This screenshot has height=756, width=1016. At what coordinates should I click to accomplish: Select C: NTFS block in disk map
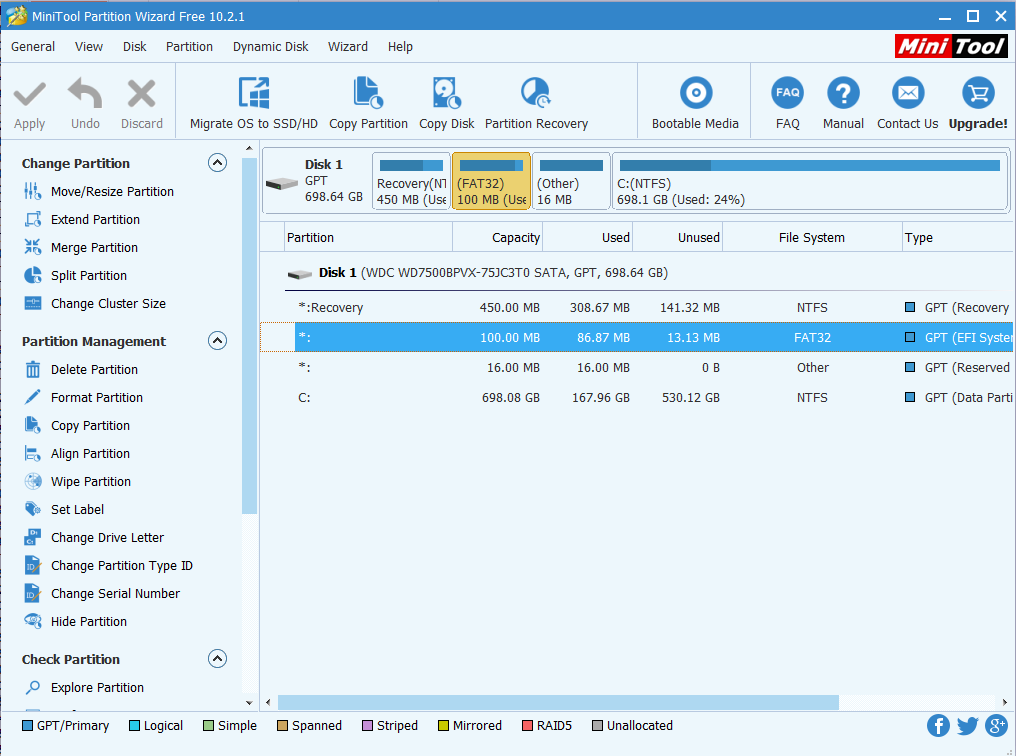tap(809, 181)
